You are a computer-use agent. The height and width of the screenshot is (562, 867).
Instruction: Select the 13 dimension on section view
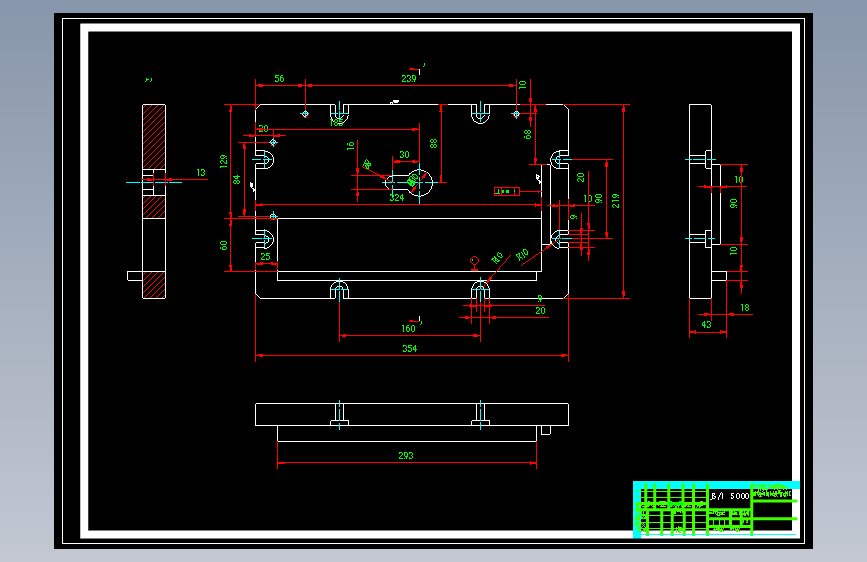point(201,173)
